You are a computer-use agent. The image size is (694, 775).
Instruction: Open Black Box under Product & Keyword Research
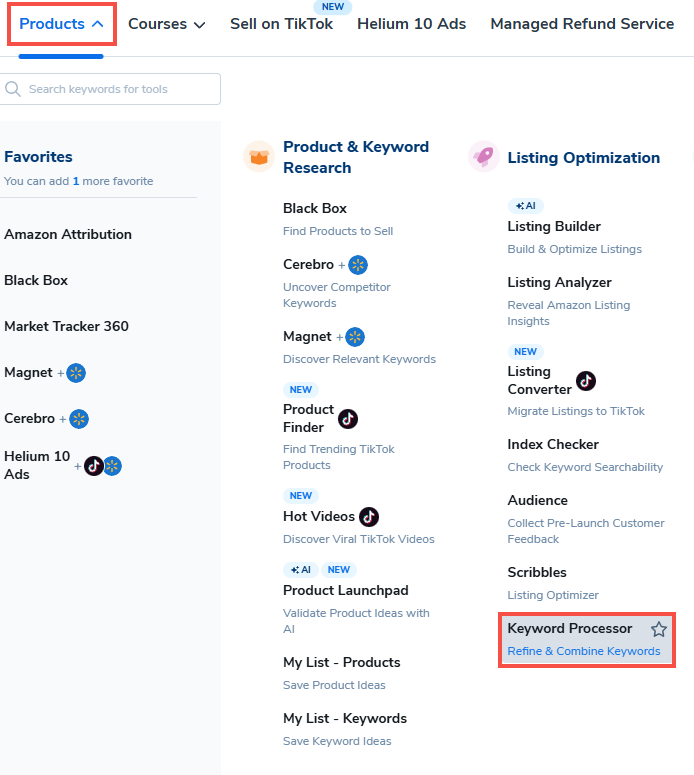coord(315,208)
